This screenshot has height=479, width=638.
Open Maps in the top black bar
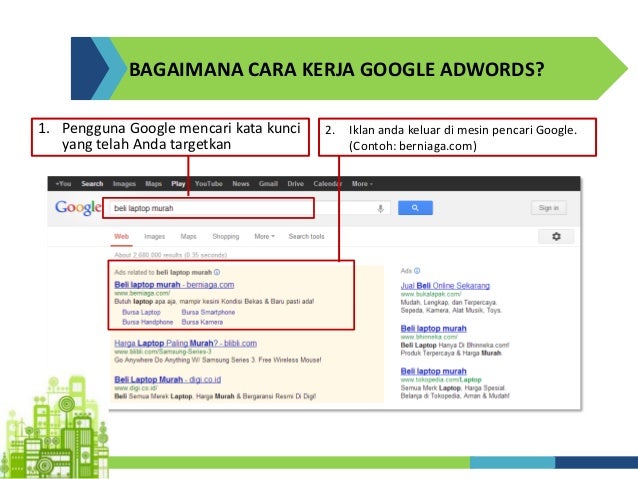(x=153, y=184)
